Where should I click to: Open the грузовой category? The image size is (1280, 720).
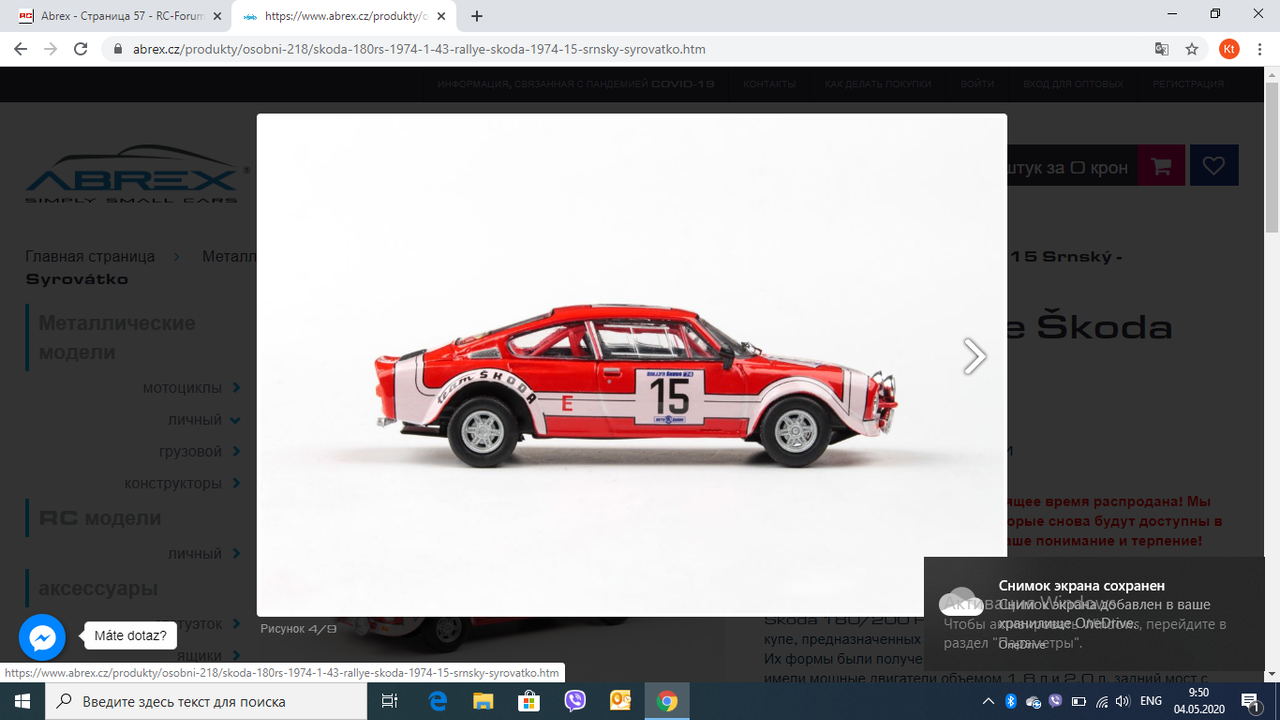click(190, 451)
